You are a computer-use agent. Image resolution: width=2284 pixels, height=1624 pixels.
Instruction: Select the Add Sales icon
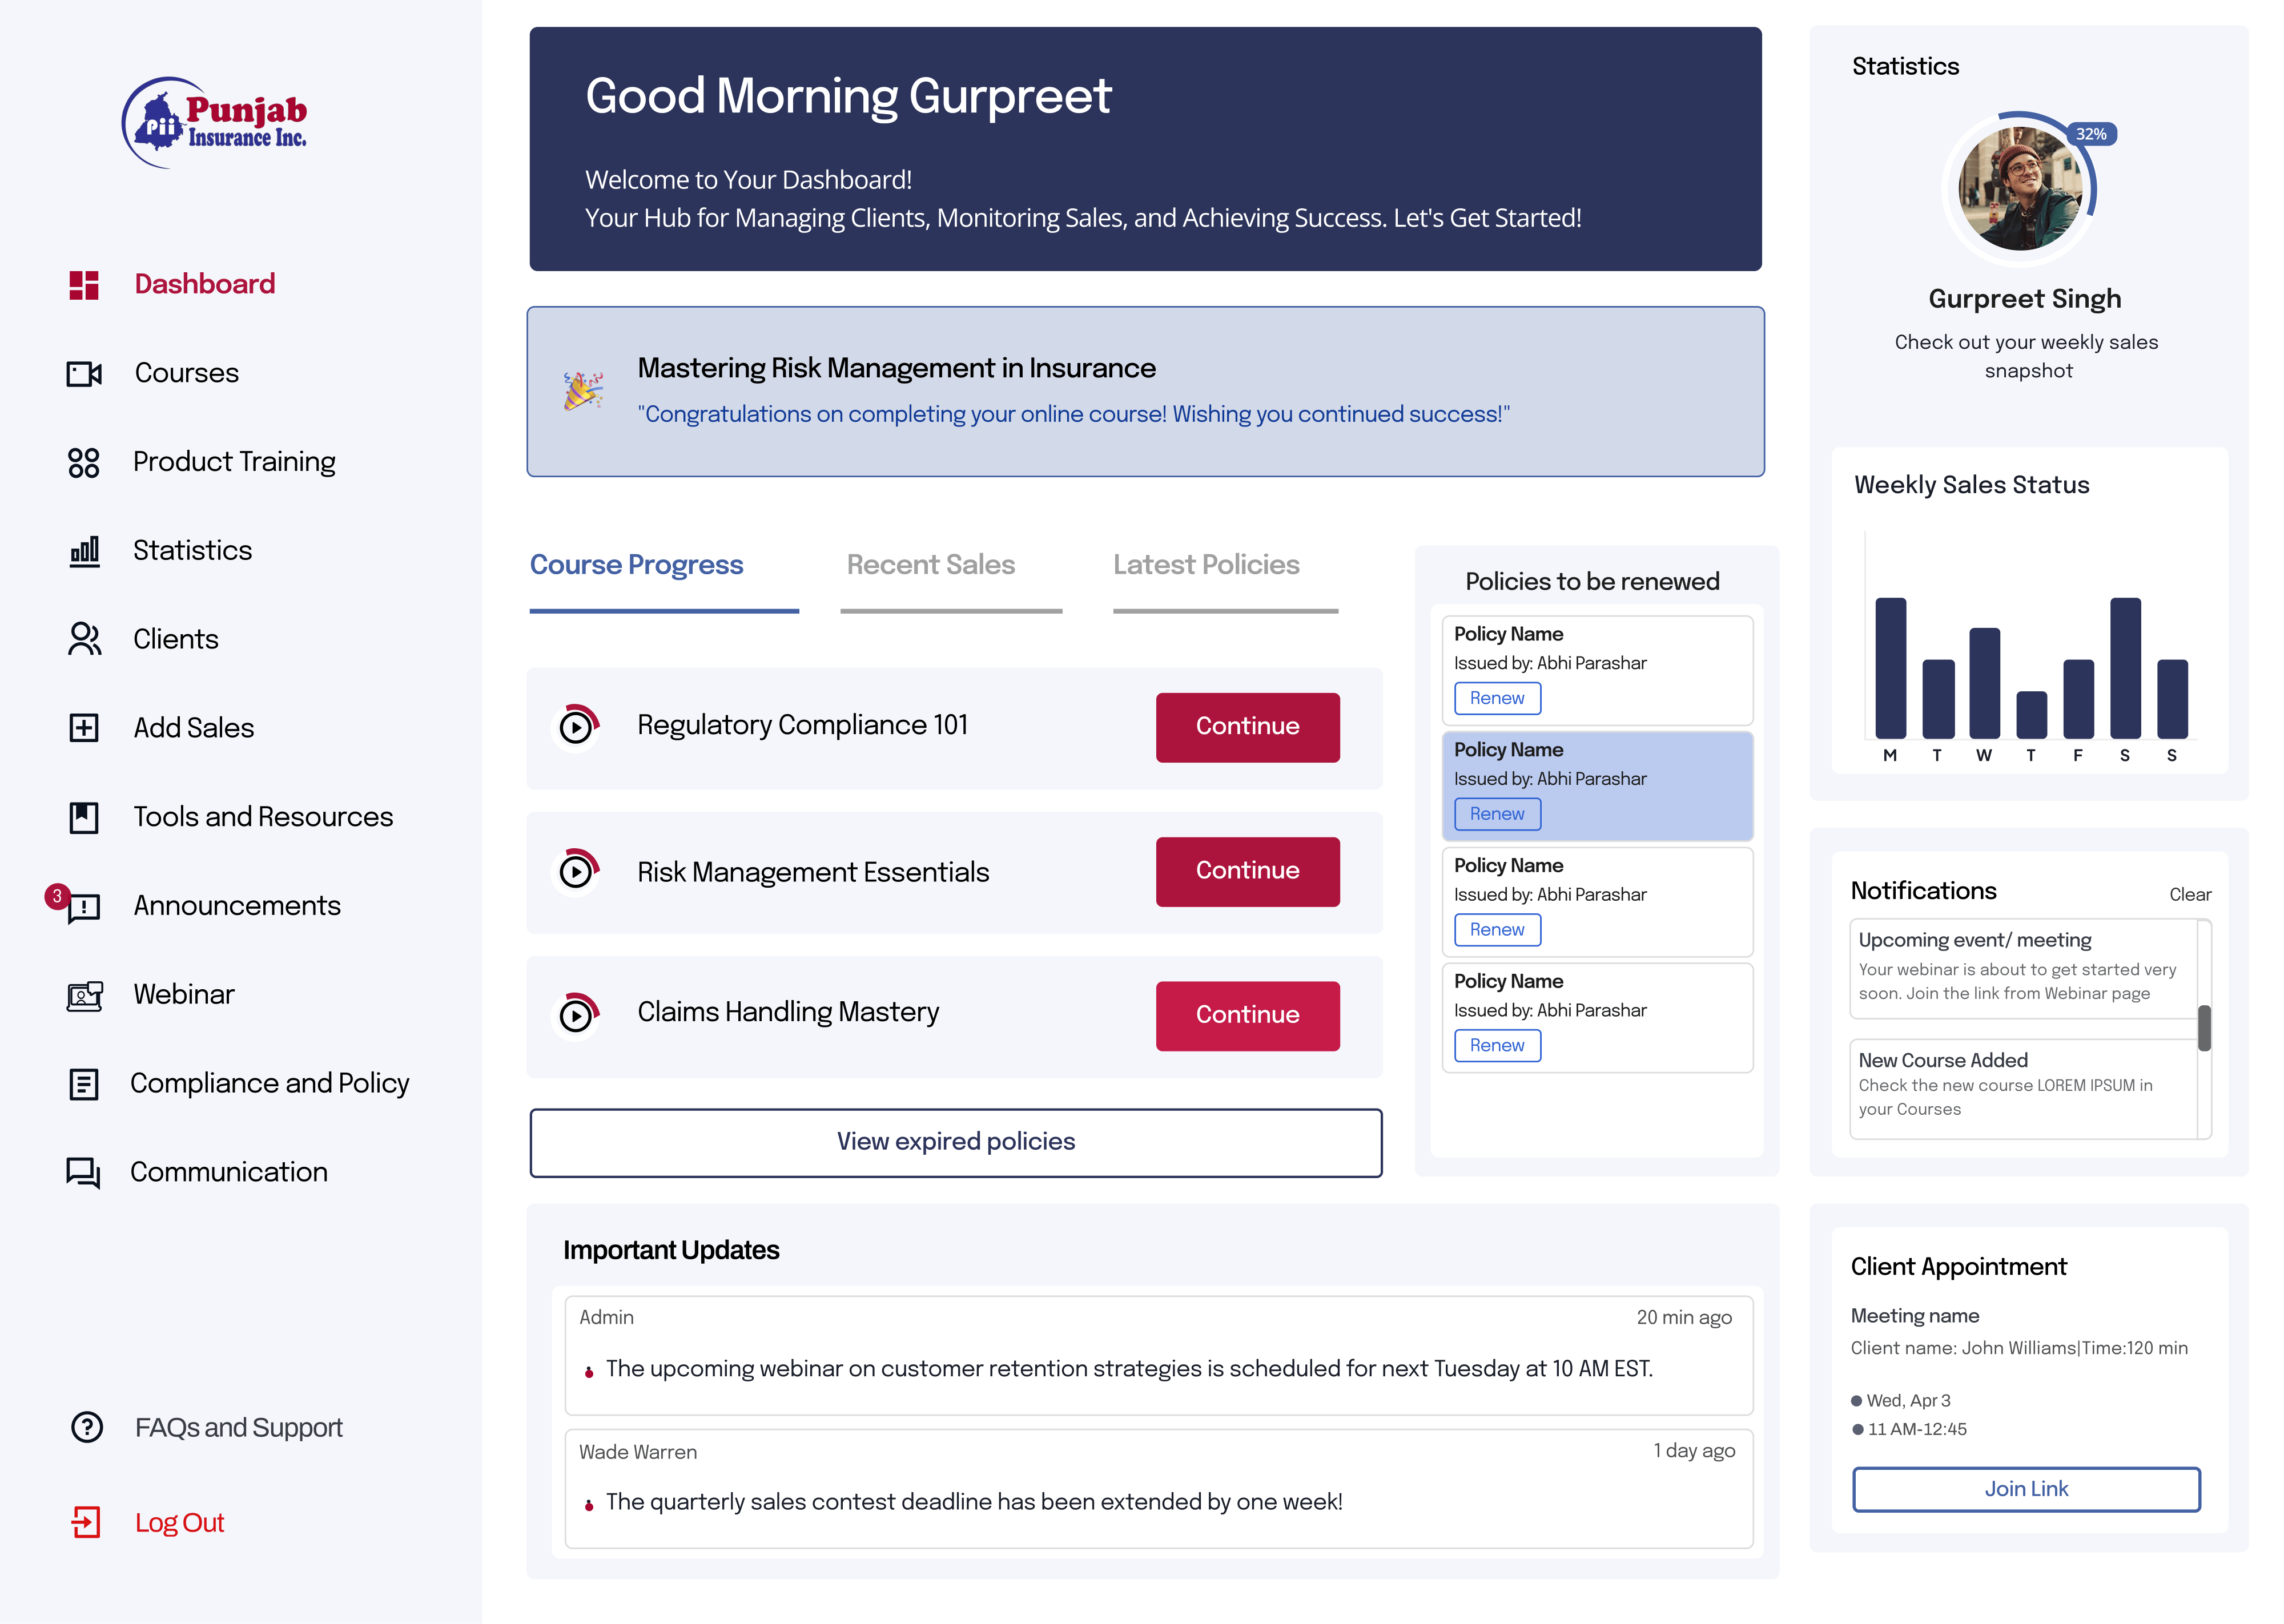[84, 728]
